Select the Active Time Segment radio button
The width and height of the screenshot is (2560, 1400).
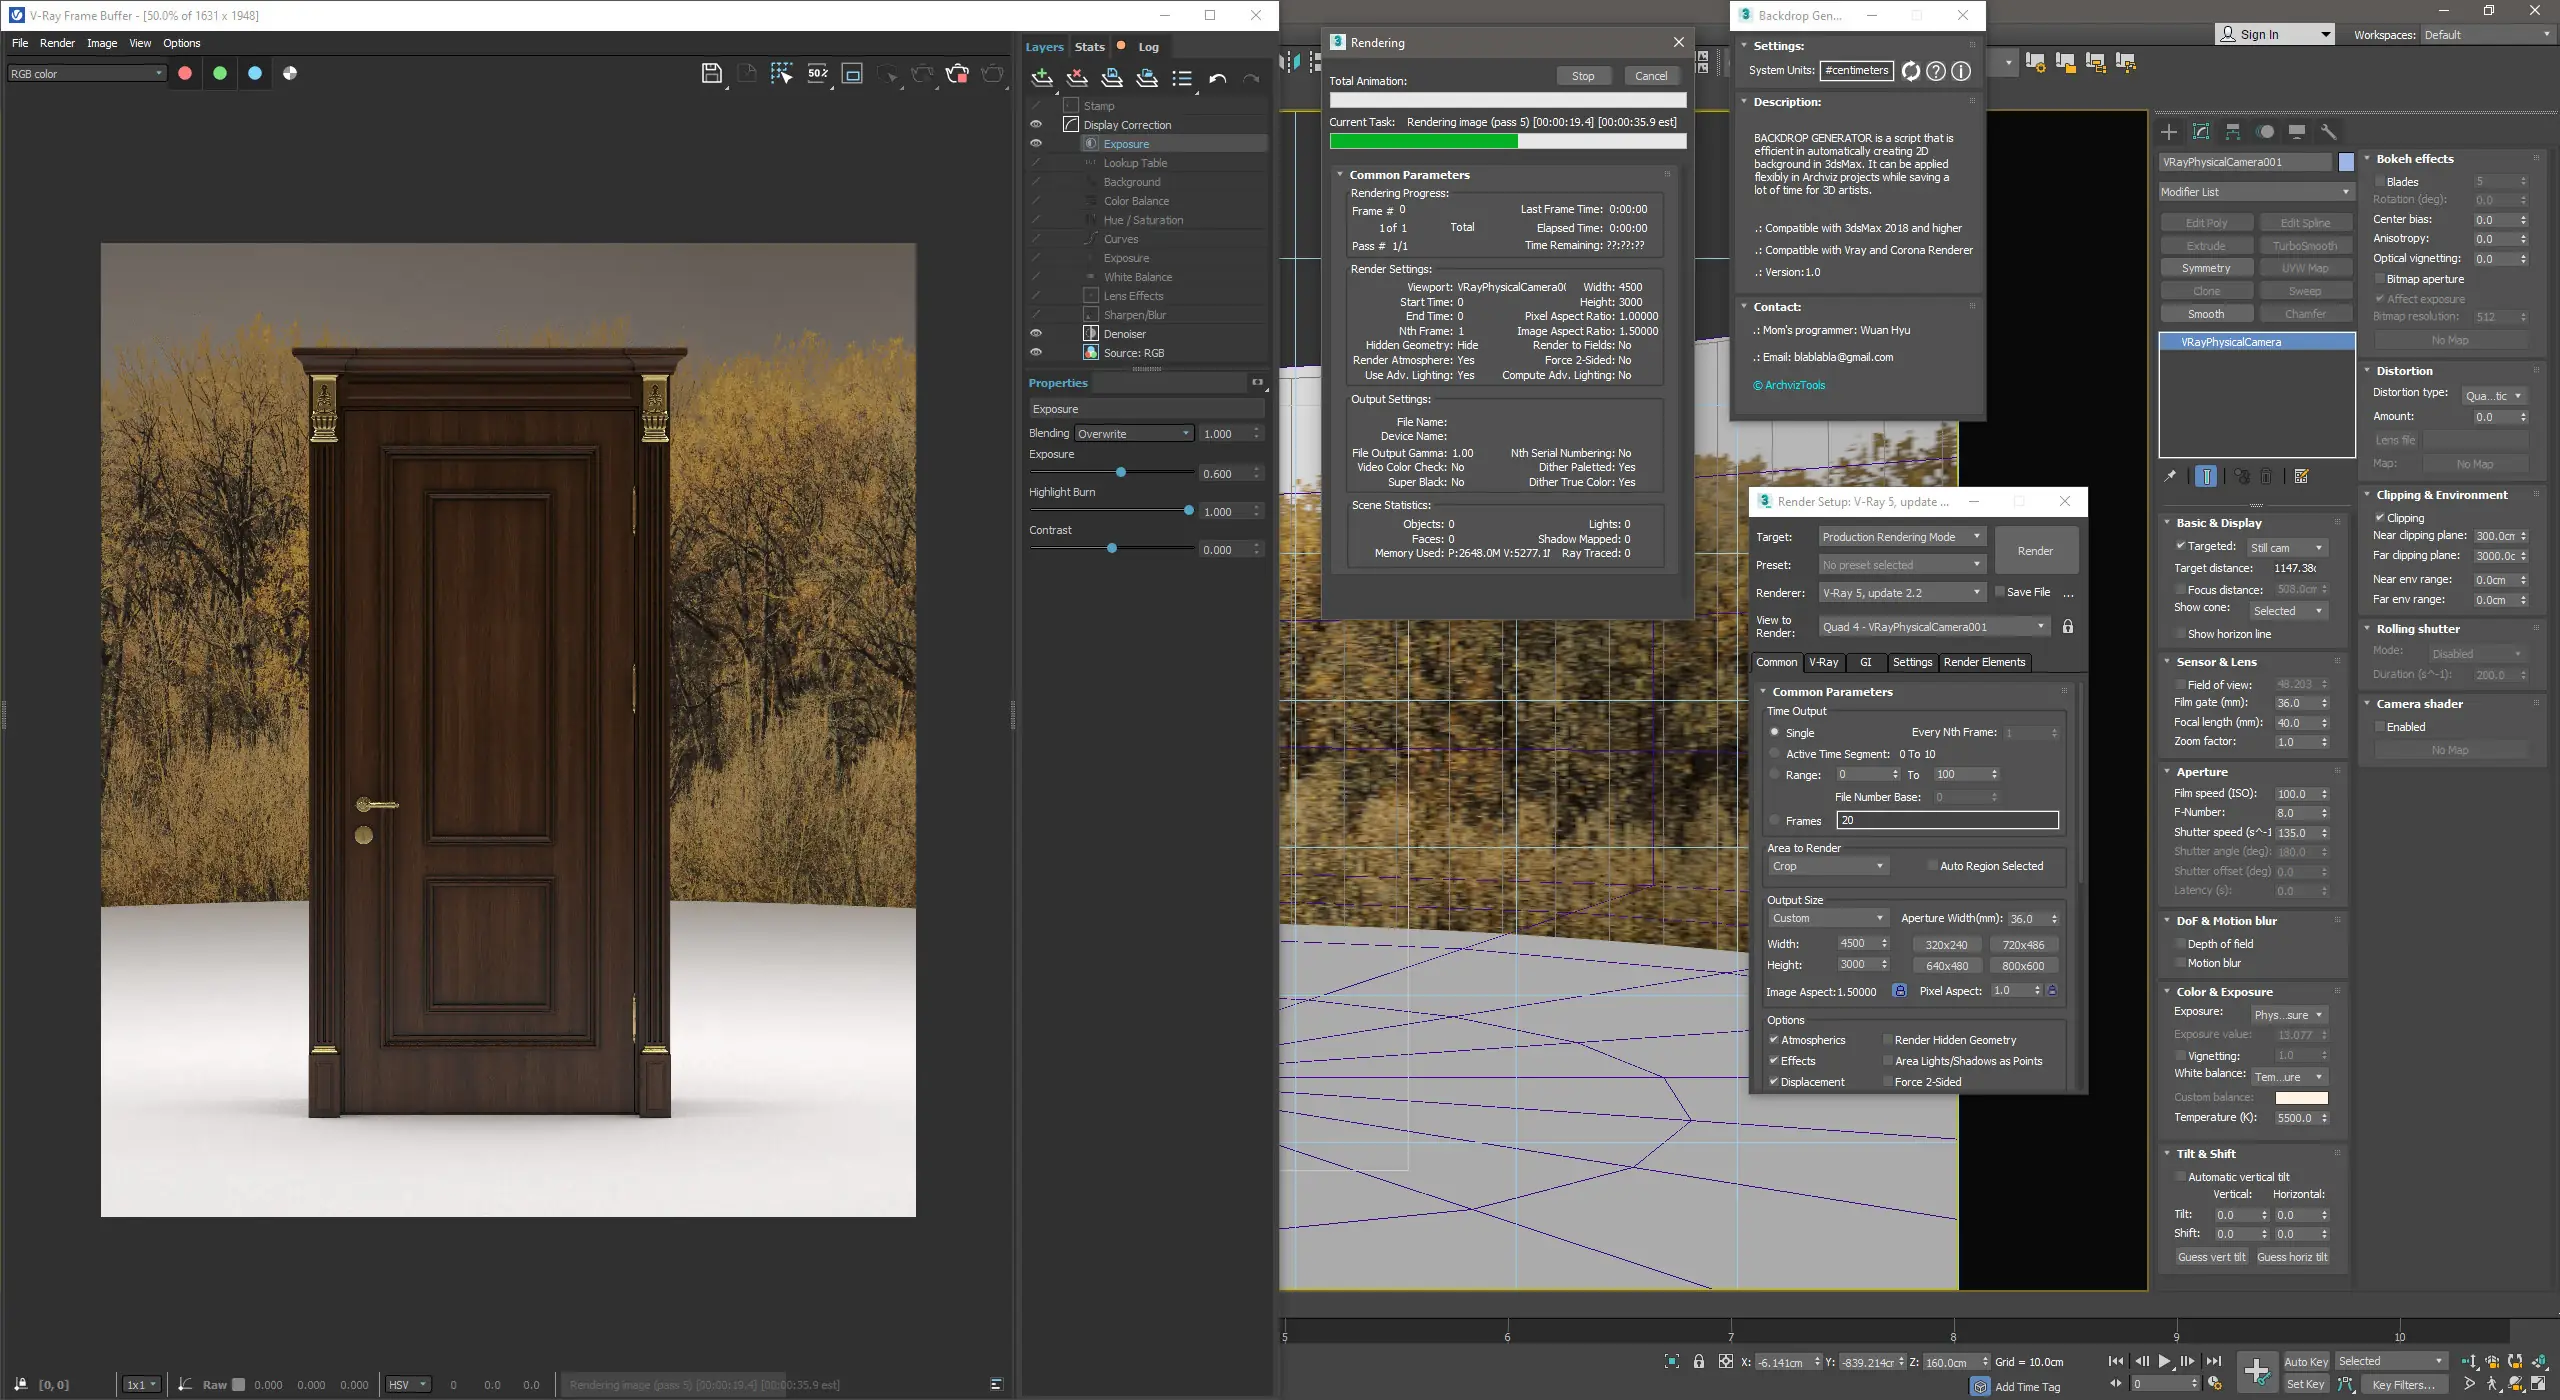1775,754
